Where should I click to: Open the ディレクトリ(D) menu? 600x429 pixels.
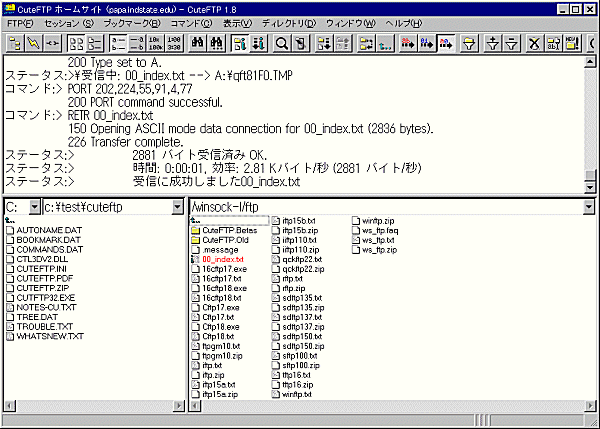[x=289, y=24]
